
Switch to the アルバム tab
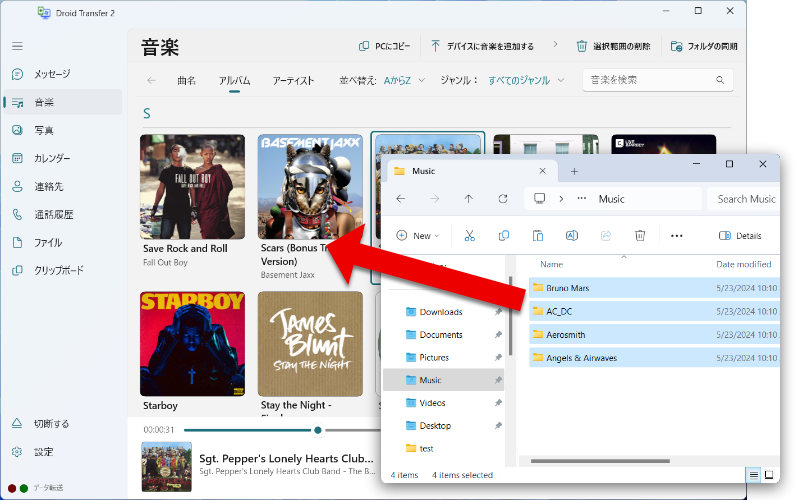(234, 81)
